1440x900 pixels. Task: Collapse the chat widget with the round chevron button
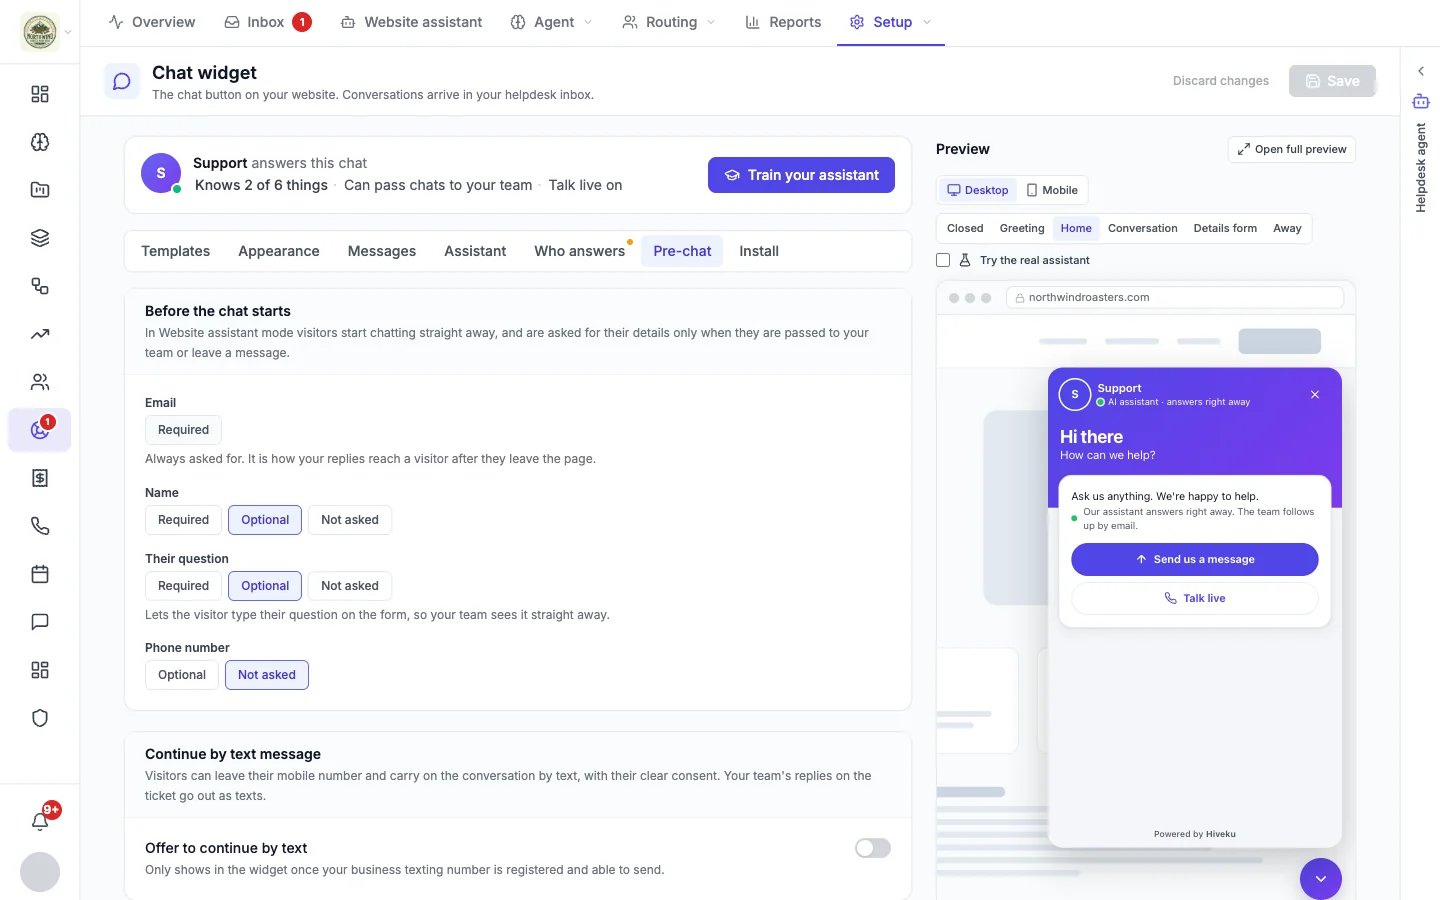tap(1321, 879)
